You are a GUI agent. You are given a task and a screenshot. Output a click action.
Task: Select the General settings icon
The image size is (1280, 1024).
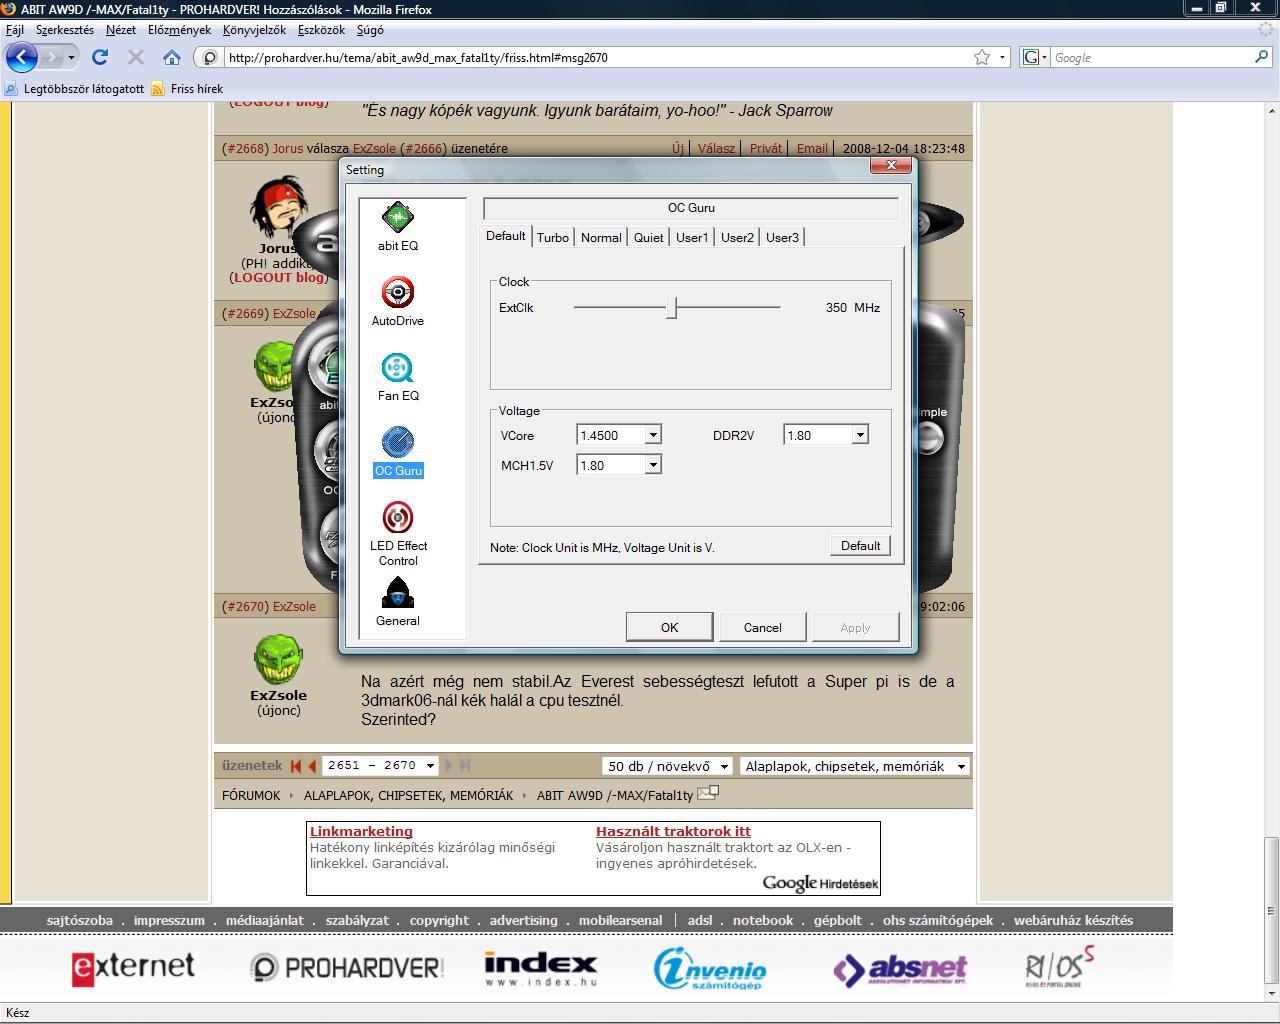click(x=398, y=593)
